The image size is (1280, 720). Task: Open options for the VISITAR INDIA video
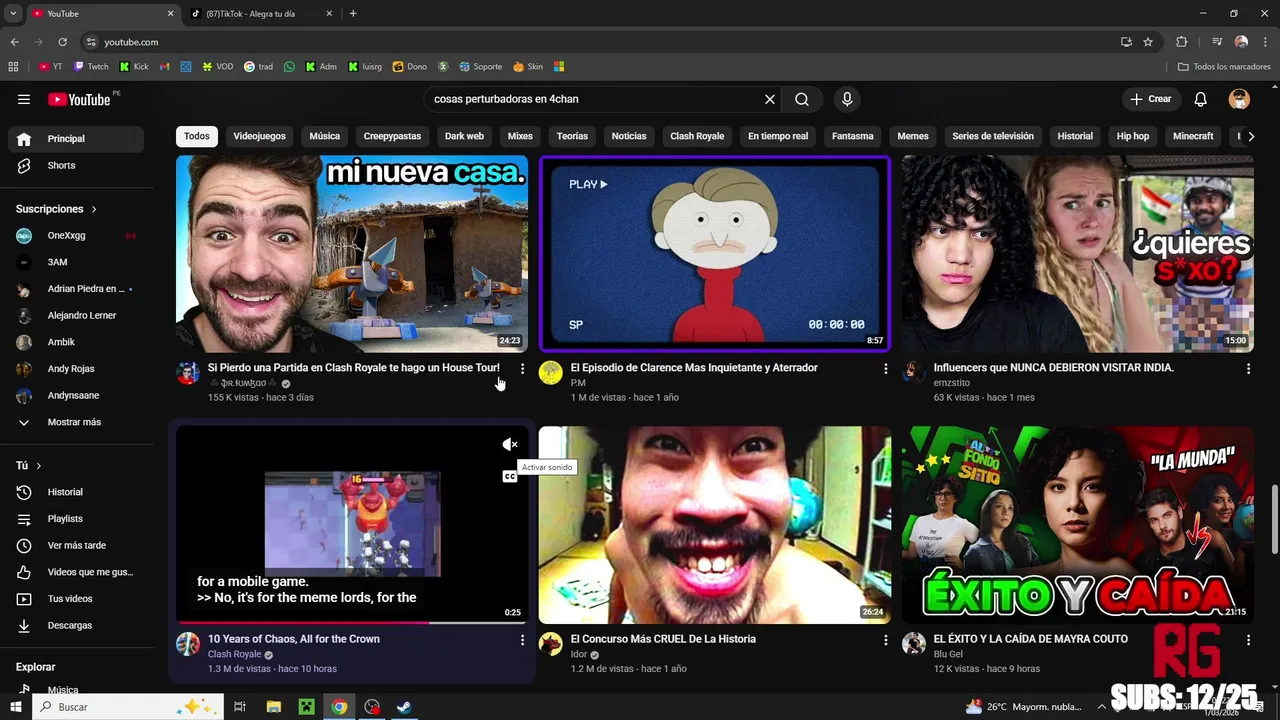coord(1248,369)
